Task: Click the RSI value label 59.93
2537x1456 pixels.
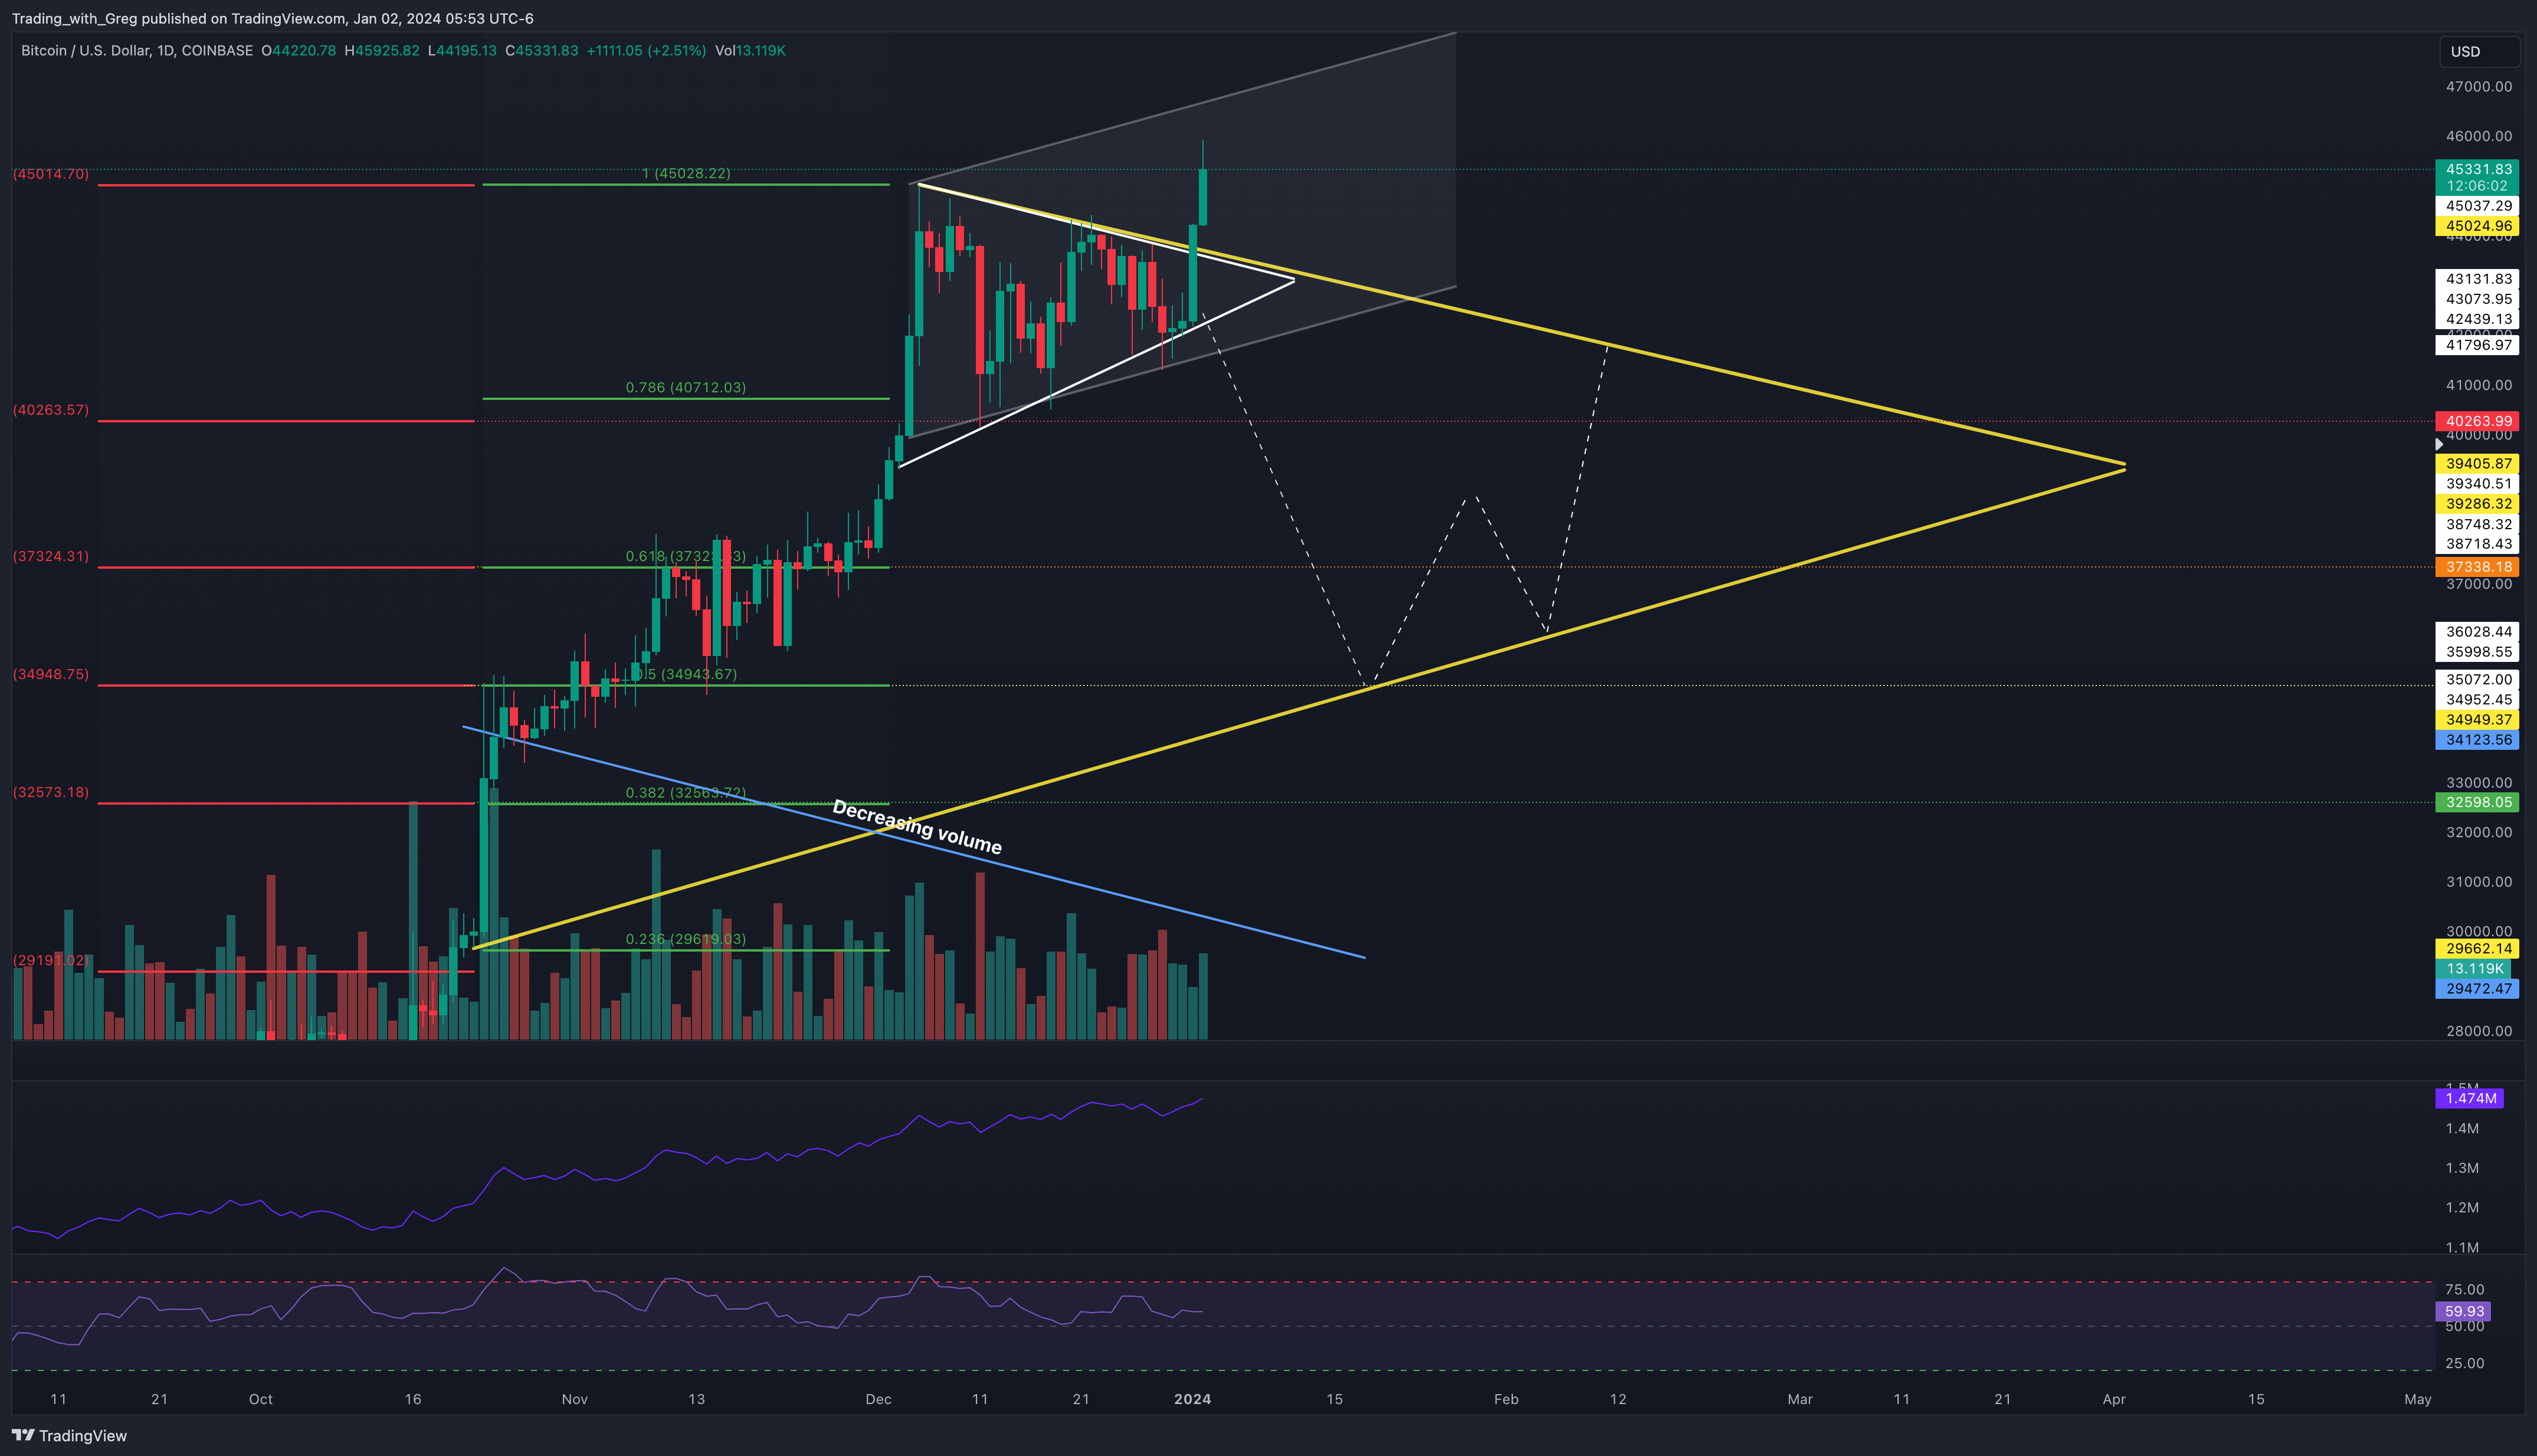Action: [2462, 1311]
